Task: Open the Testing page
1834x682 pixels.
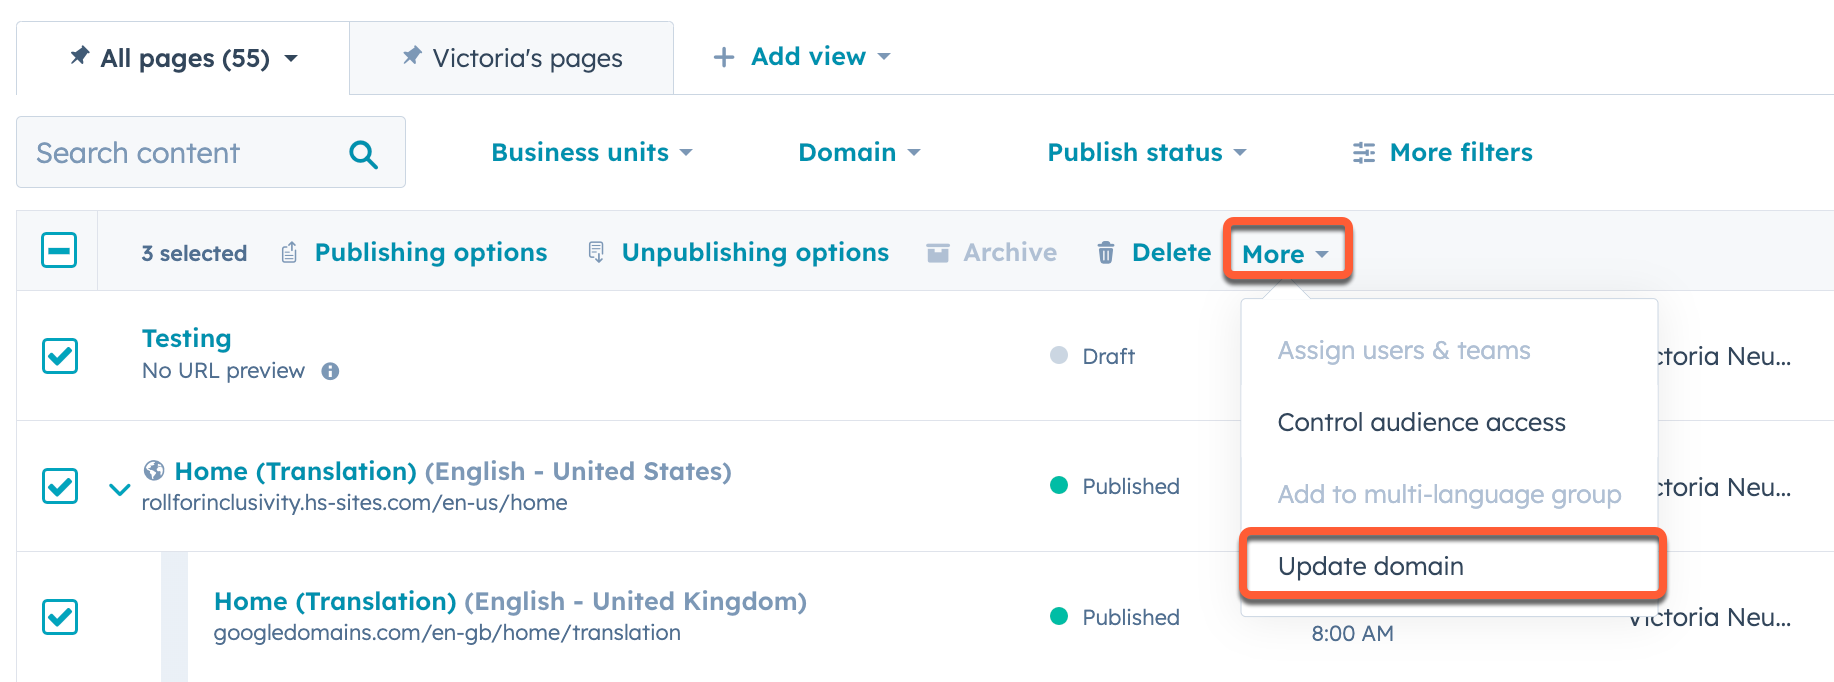Action: click(186, 338)
